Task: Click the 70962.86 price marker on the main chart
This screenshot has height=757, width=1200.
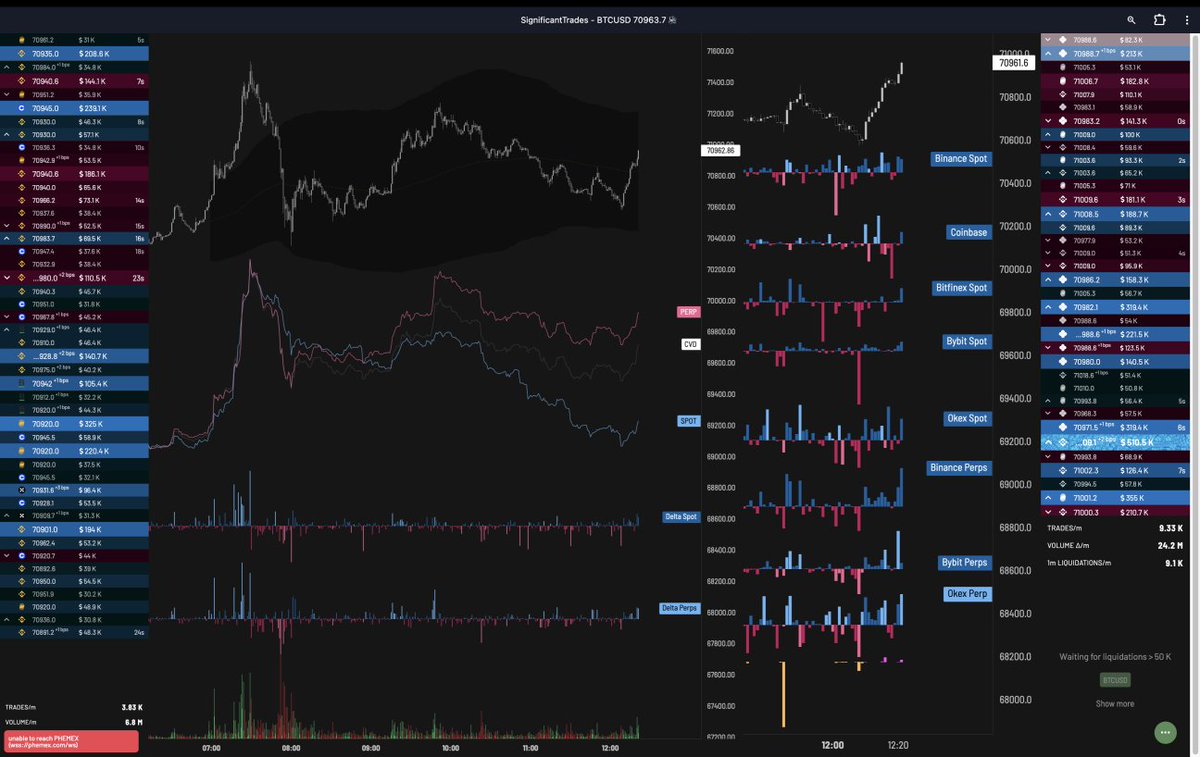Action: point(719,151)
